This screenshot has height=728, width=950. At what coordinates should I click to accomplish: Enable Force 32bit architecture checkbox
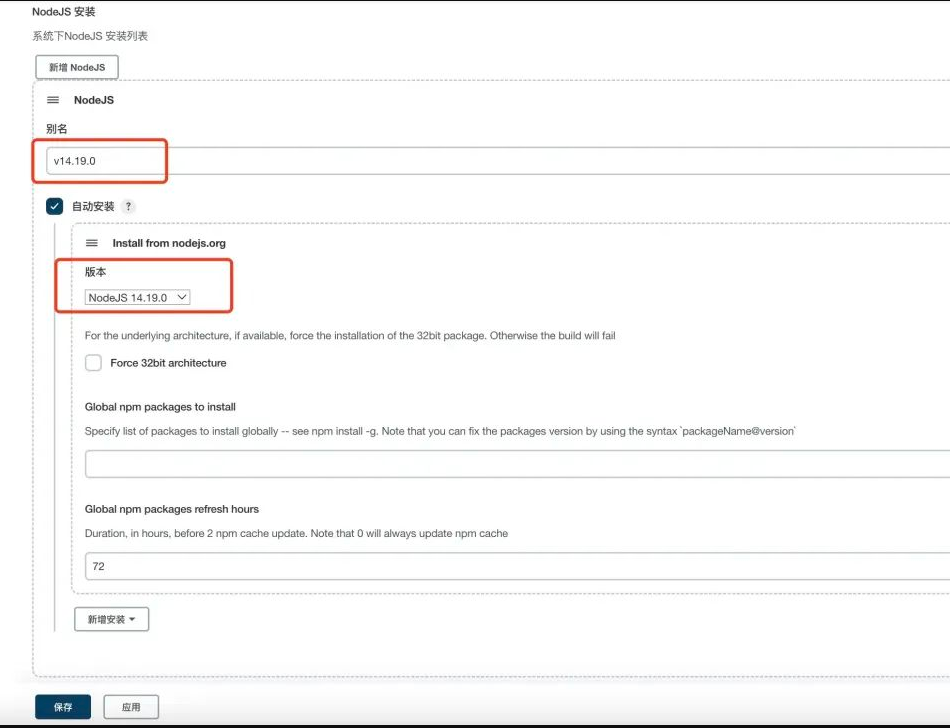click(x=93, y=363)
